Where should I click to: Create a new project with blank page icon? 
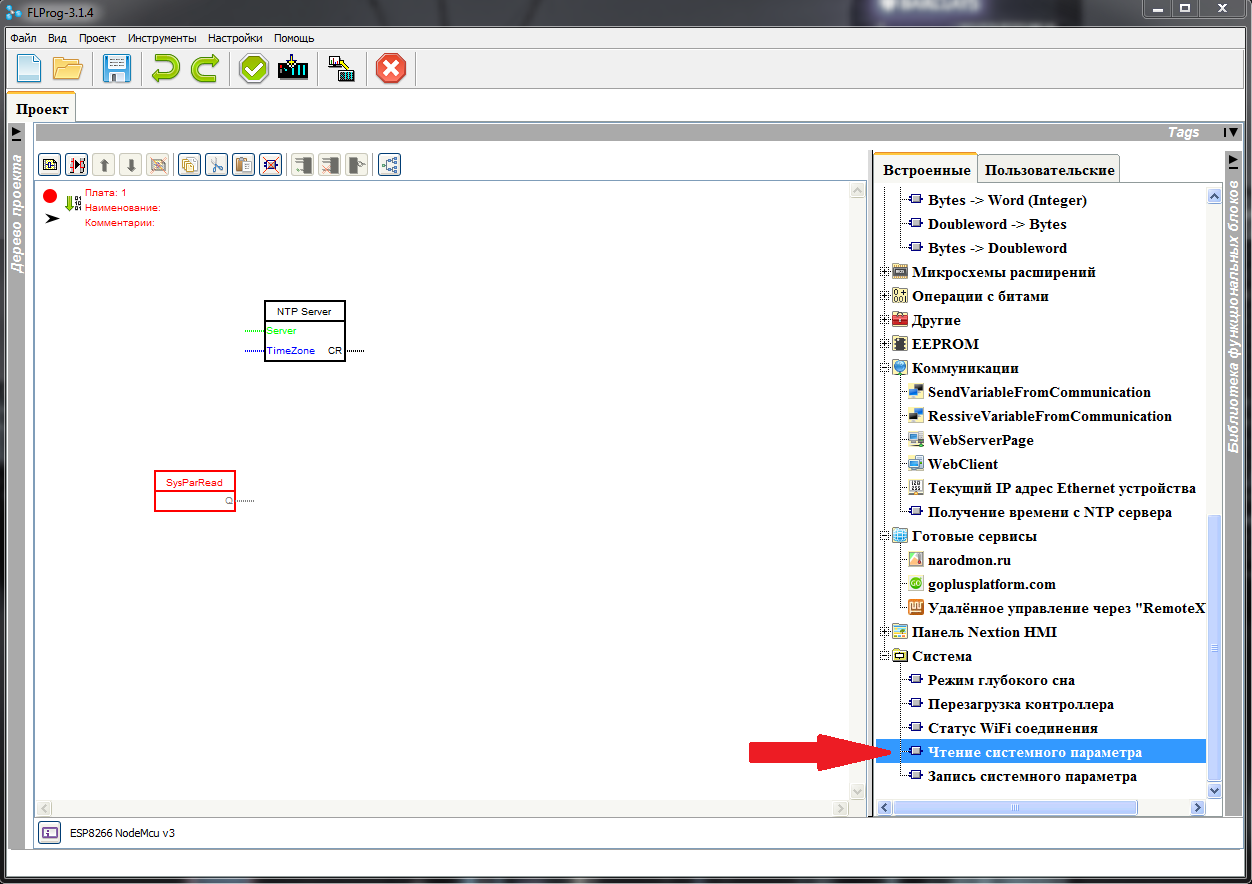click(29, 69)
